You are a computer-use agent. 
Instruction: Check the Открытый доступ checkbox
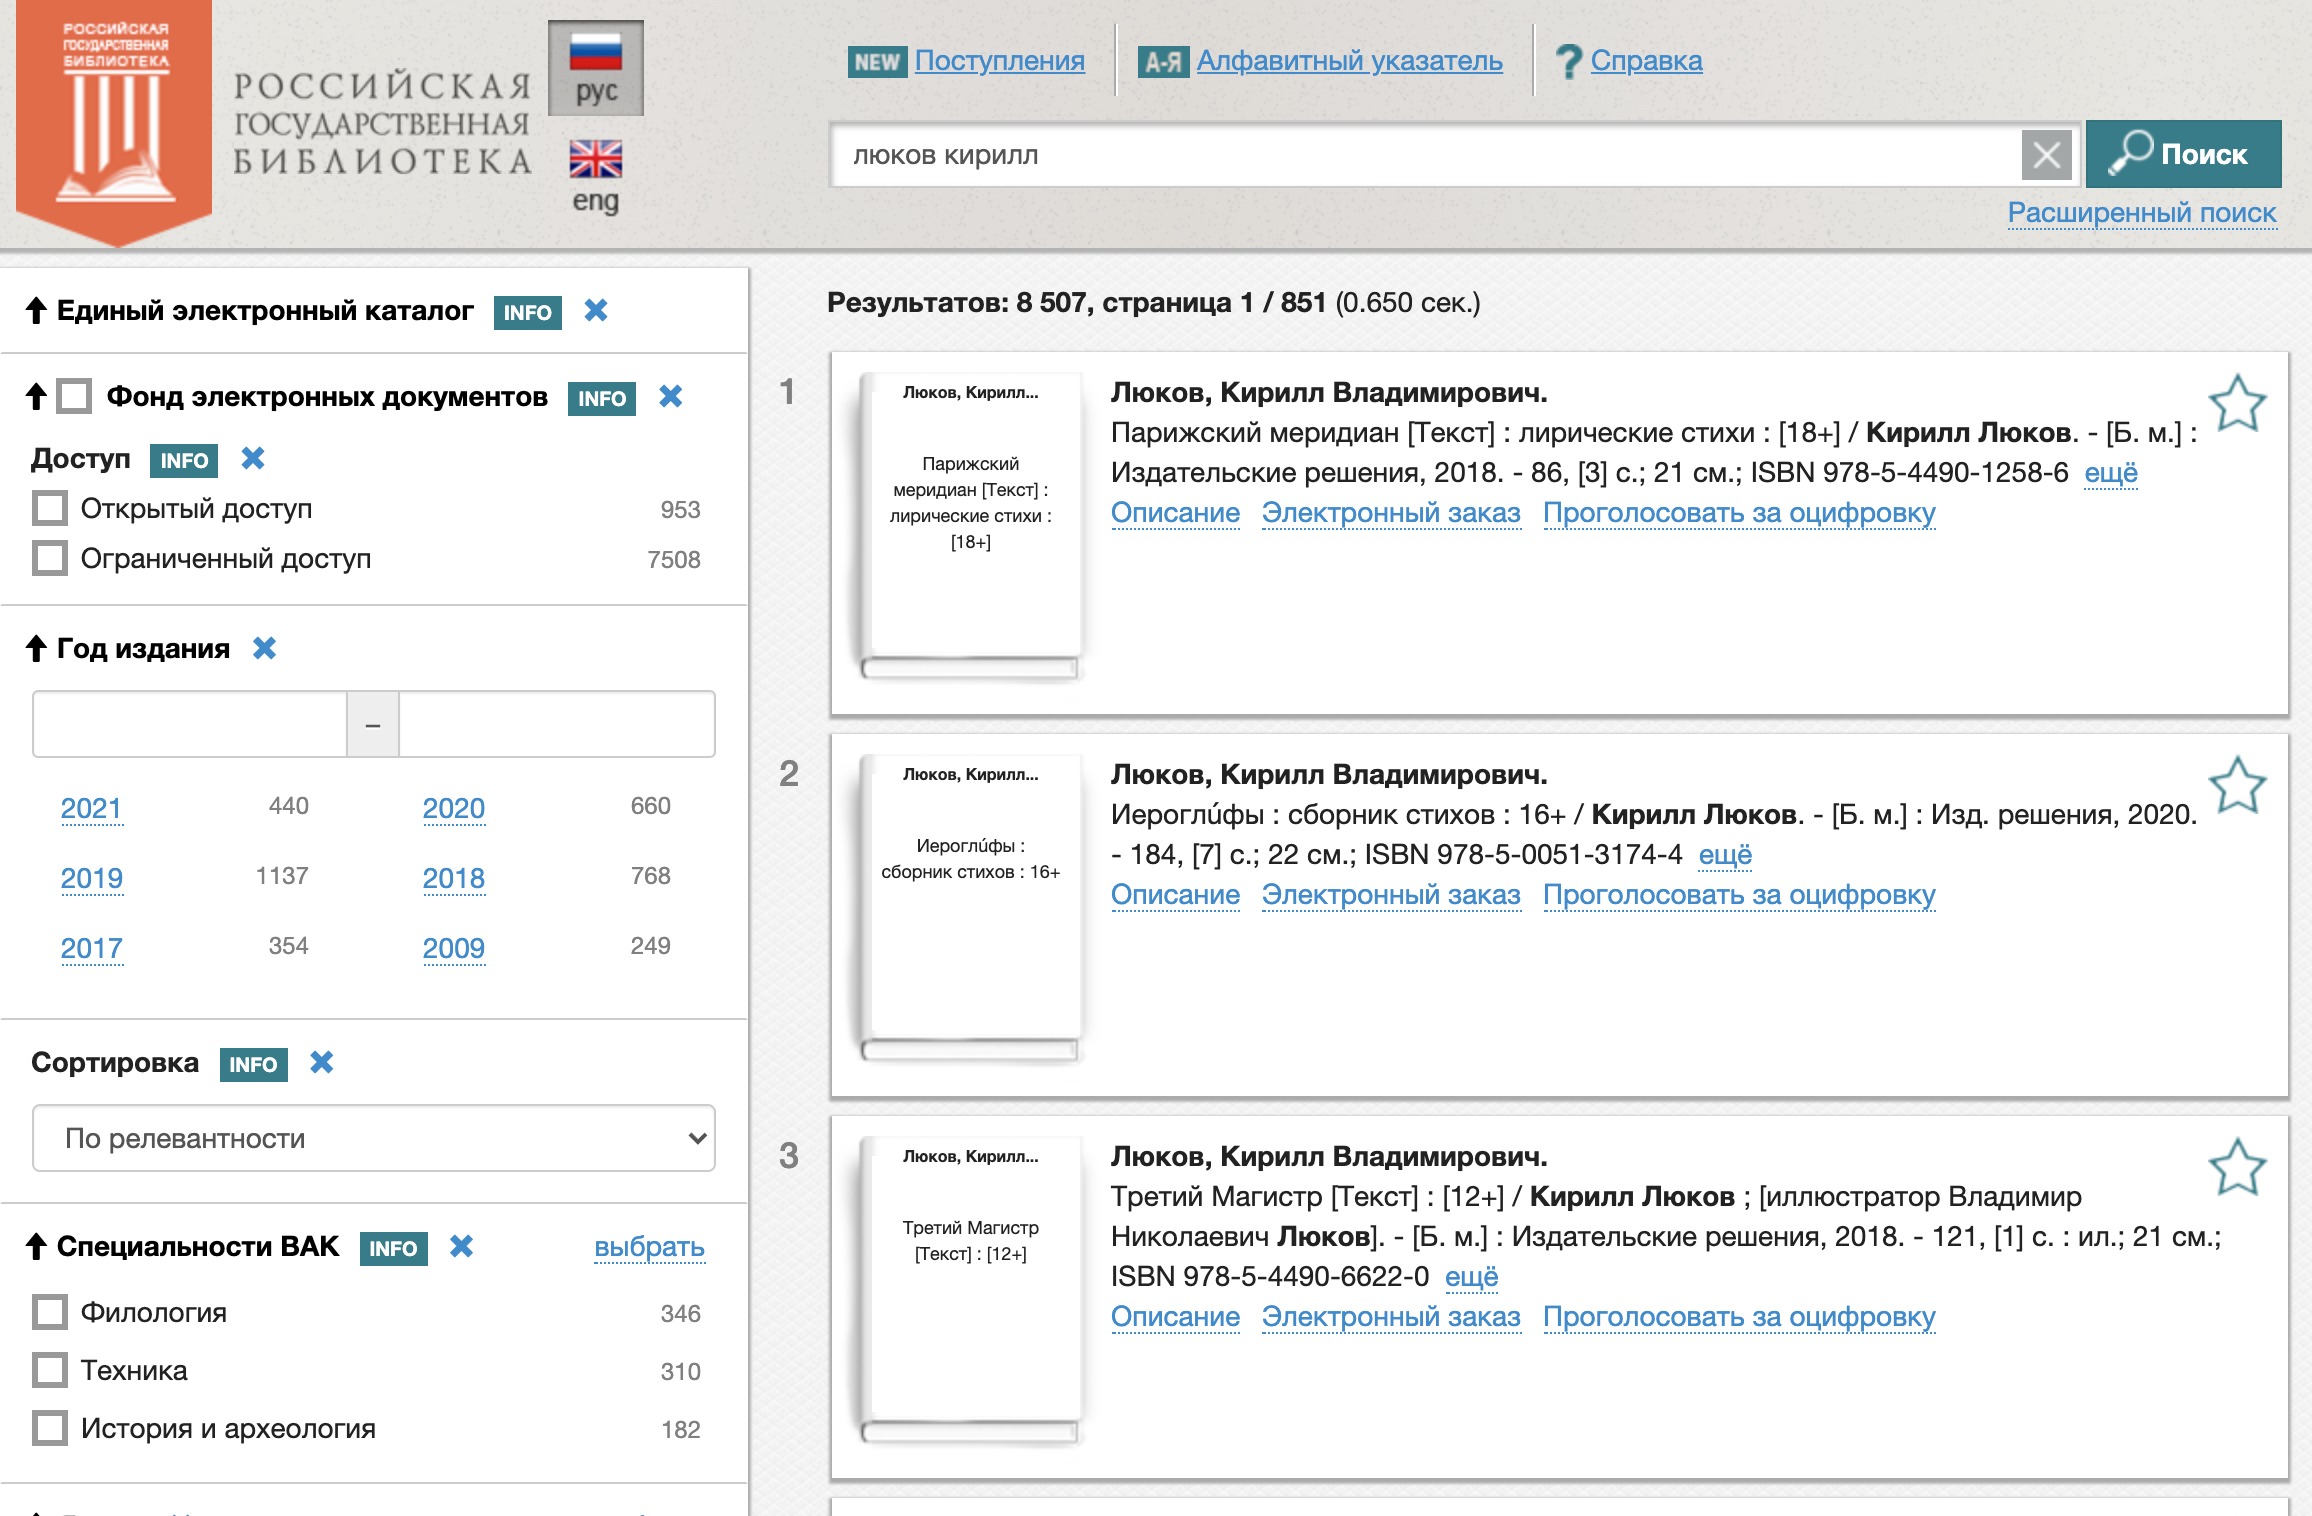pyautogui.click(x=50, y=509)
